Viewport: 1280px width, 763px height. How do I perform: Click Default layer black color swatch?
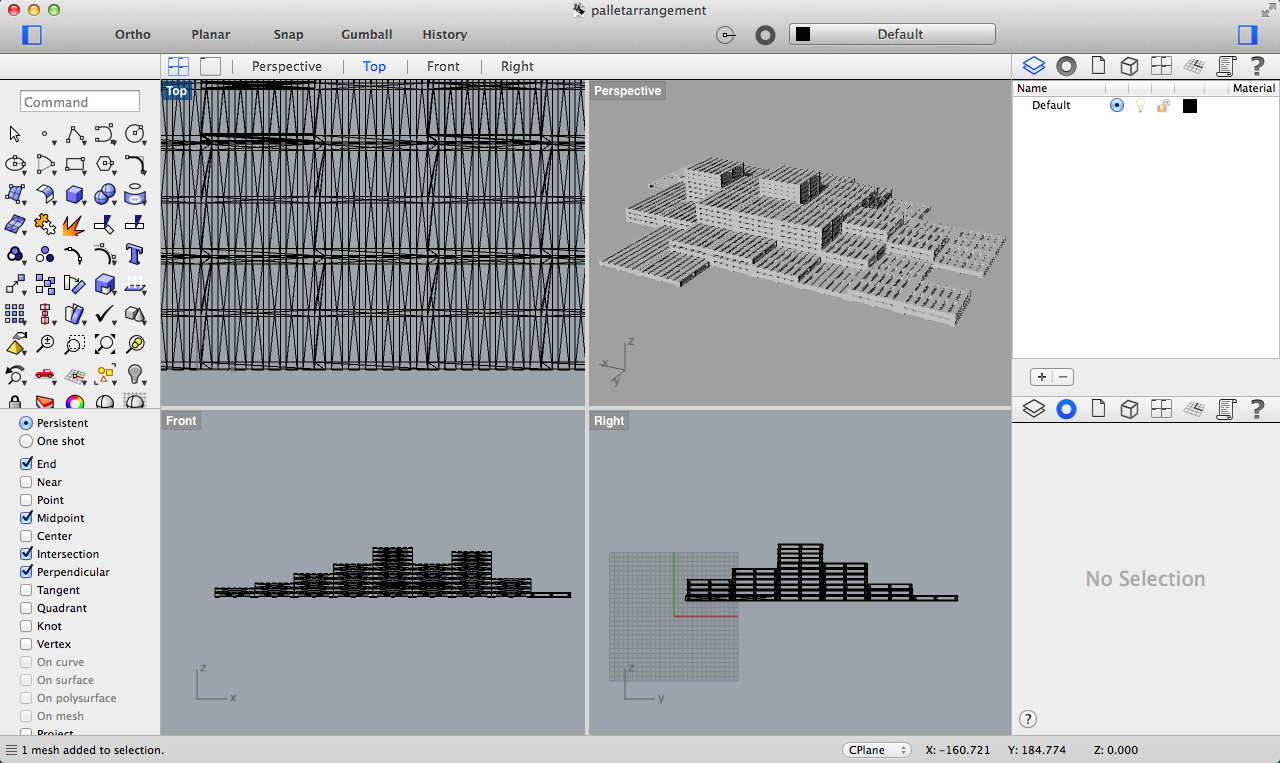tap(1190, 105)
